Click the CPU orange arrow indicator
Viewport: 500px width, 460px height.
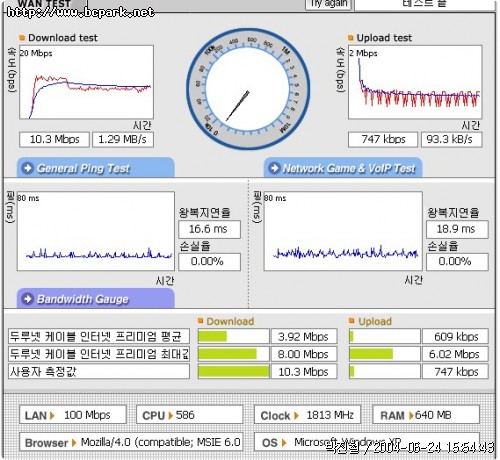coord(171,415)
